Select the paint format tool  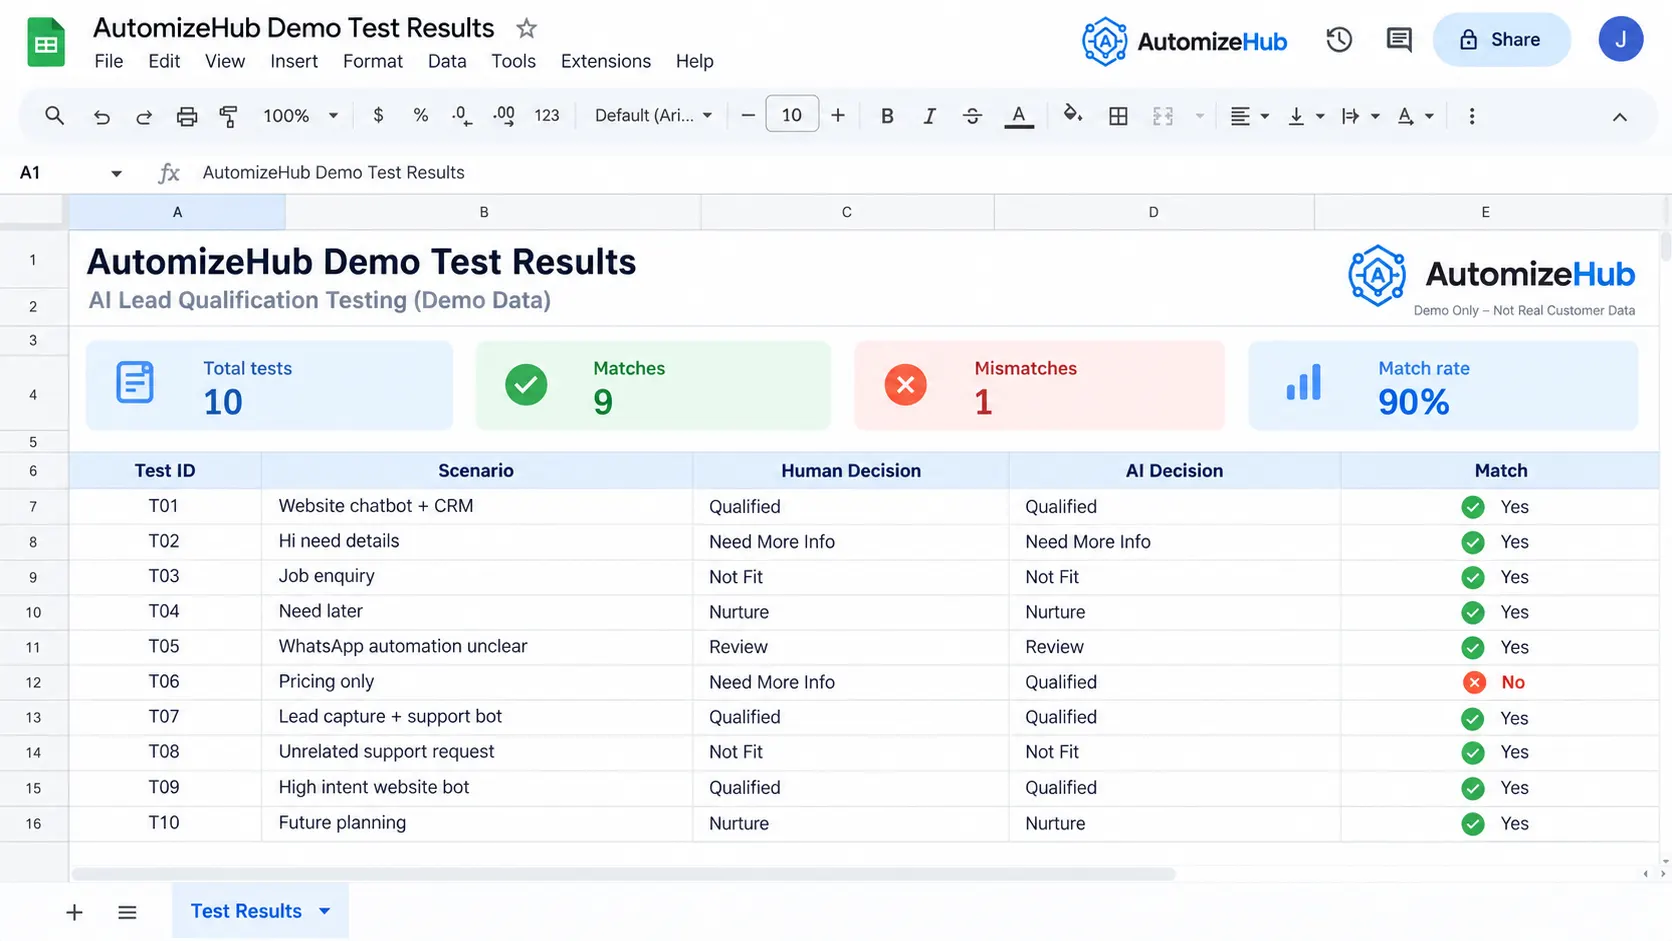(228, 116)
